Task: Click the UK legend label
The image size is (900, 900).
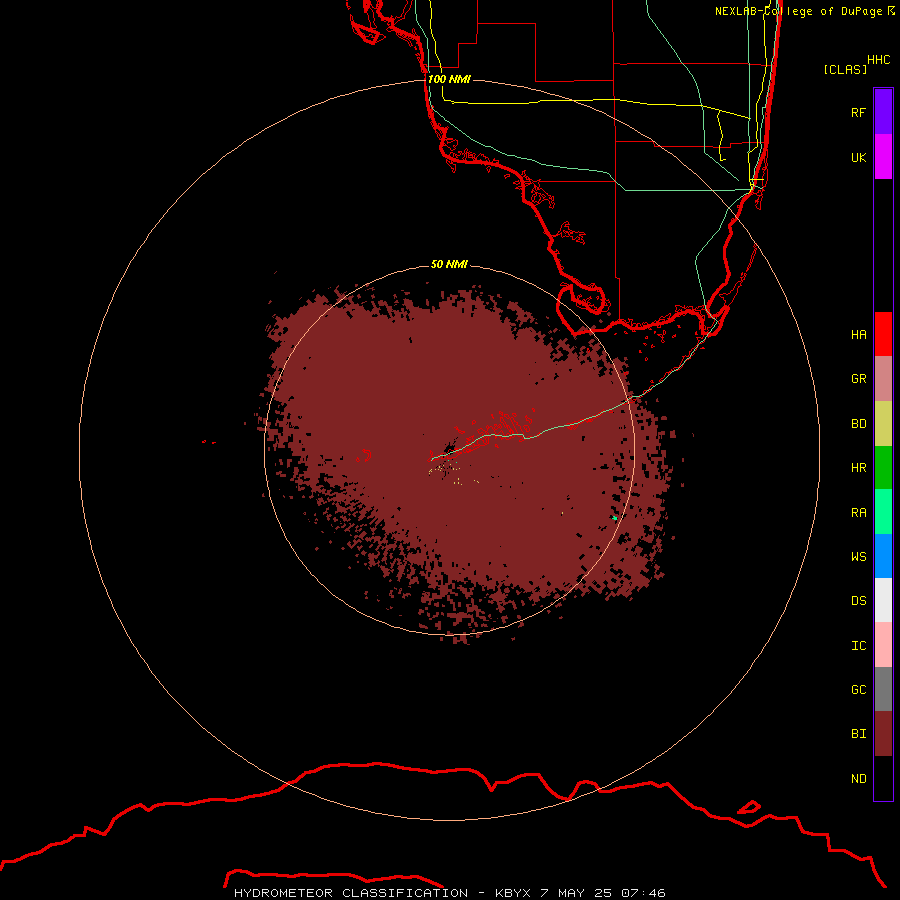Action: (858, 157)
